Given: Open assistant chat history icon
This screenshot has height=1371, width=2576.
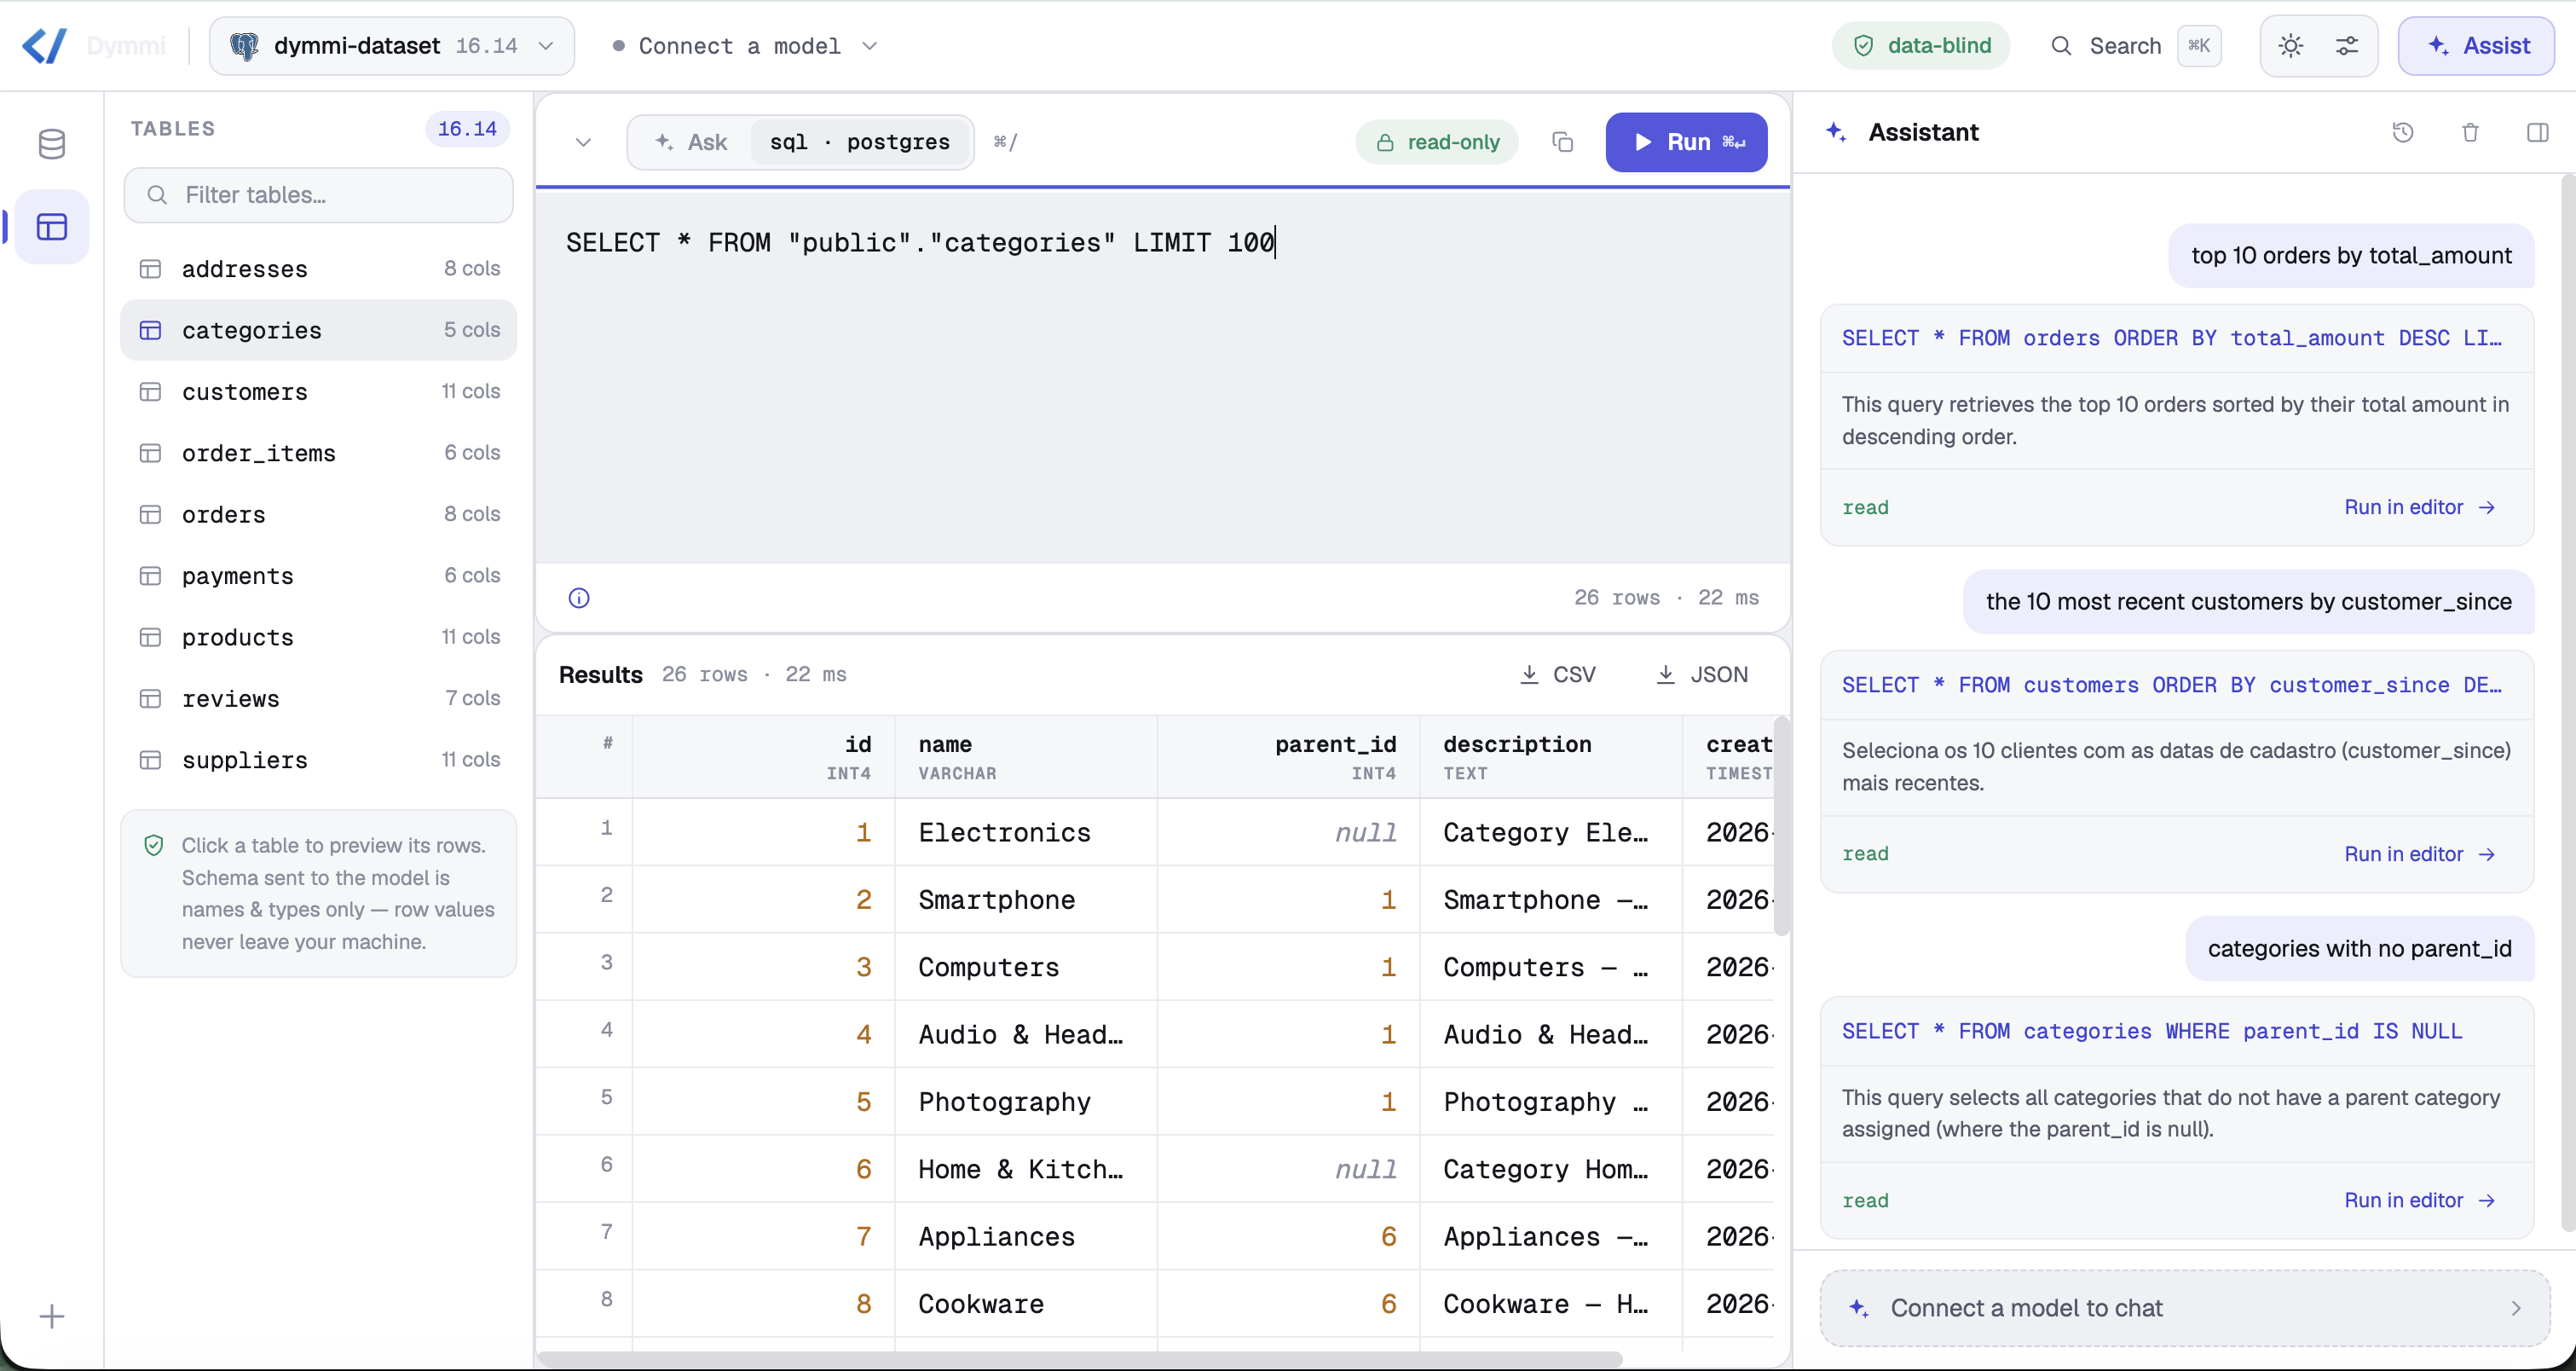Looking at the screenshot, I should pos(2403,132).
